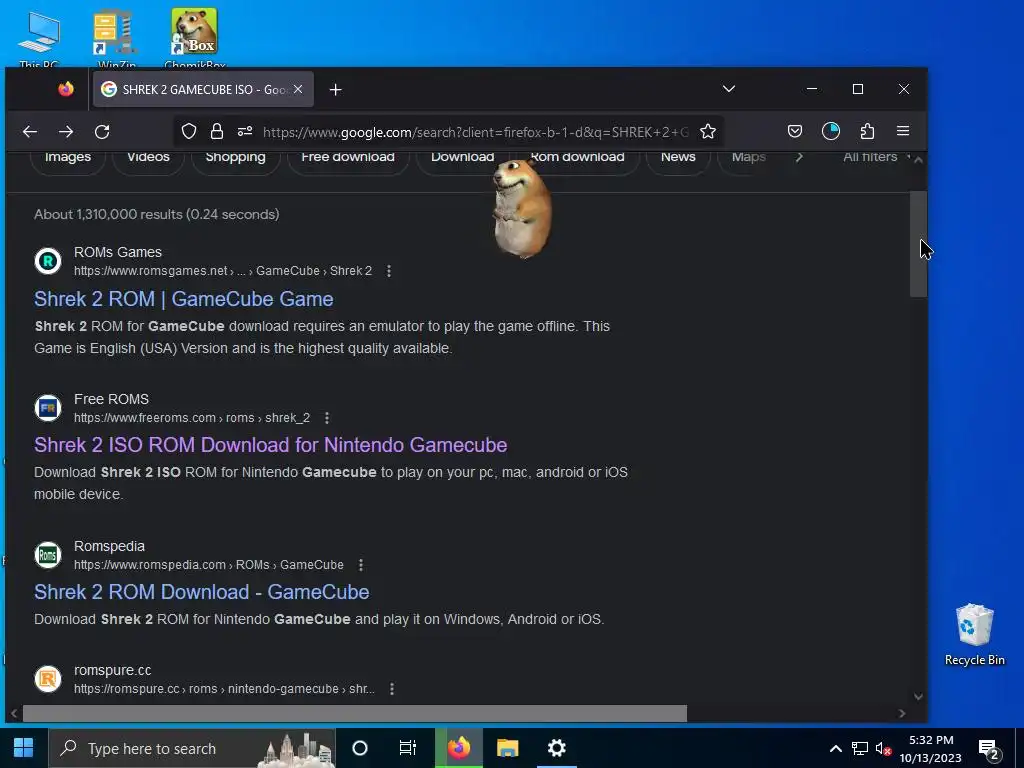
Task: Open the Save to Pocket icon
Action: pos(795,131)
